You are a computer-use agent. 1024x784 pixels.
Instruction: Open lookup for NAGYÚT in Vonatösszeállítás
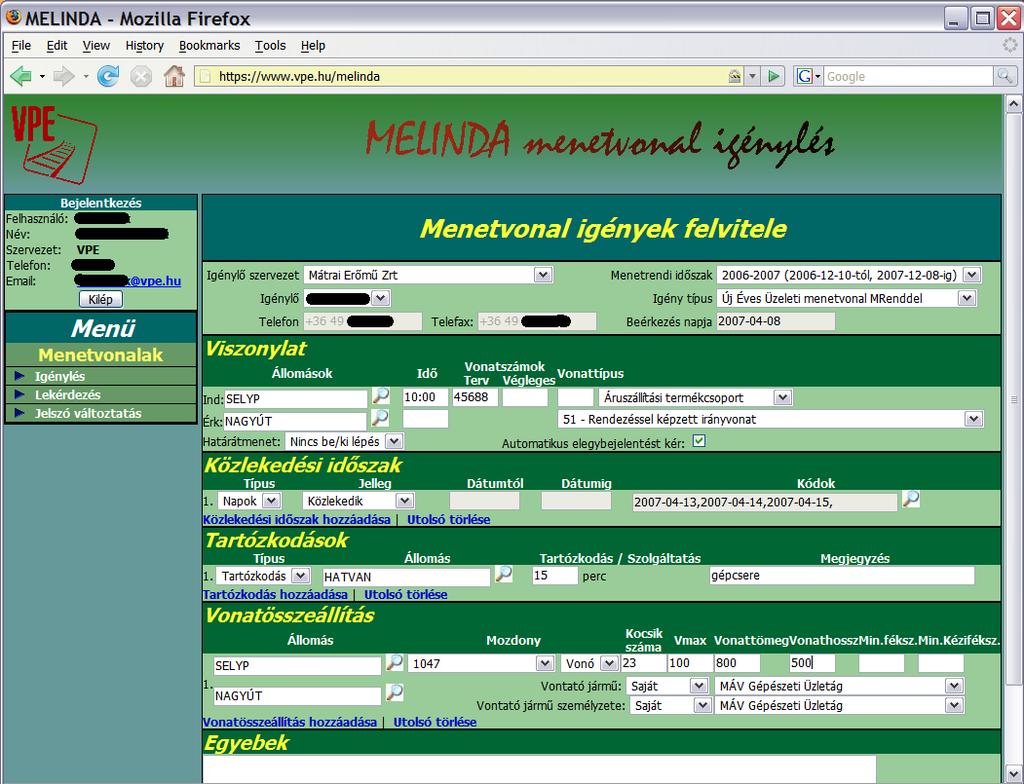(394, 693)
